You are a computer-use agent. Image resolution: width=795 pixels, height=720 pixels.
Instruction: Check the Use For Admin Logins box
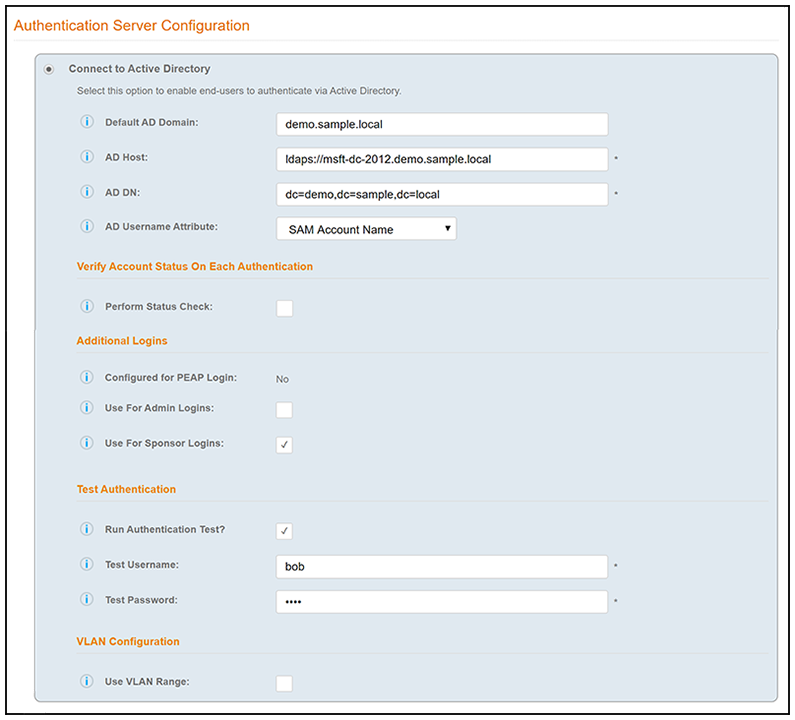tap(284, 410)
